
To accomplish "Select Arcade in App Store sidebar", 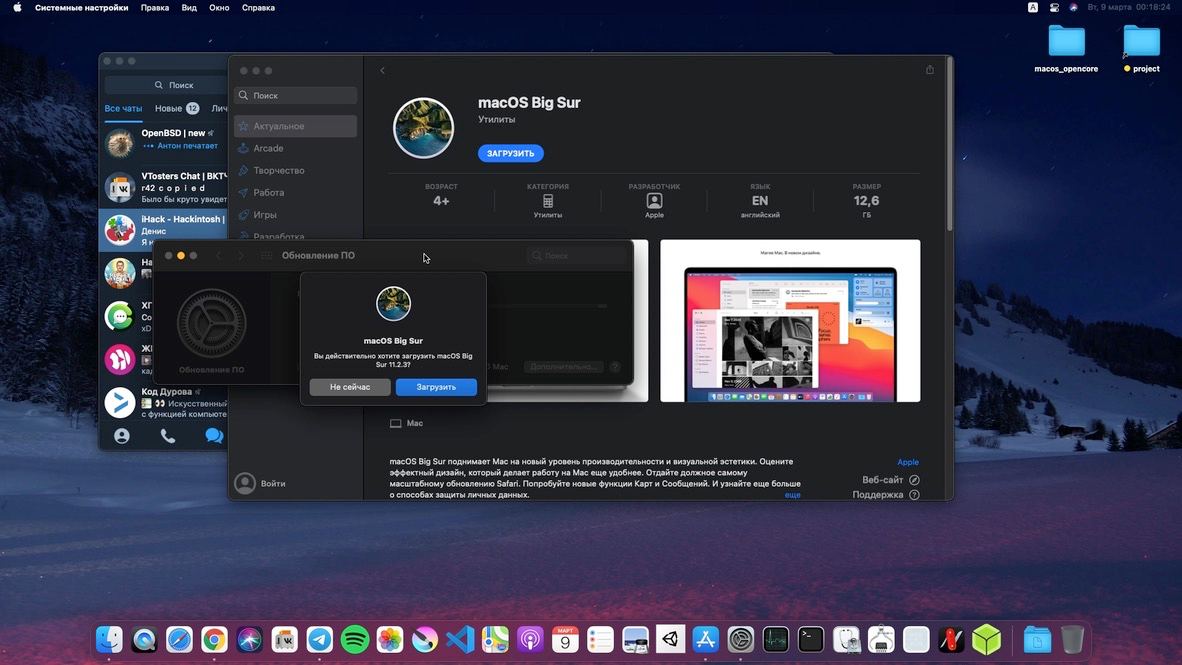I will point(296,149).
